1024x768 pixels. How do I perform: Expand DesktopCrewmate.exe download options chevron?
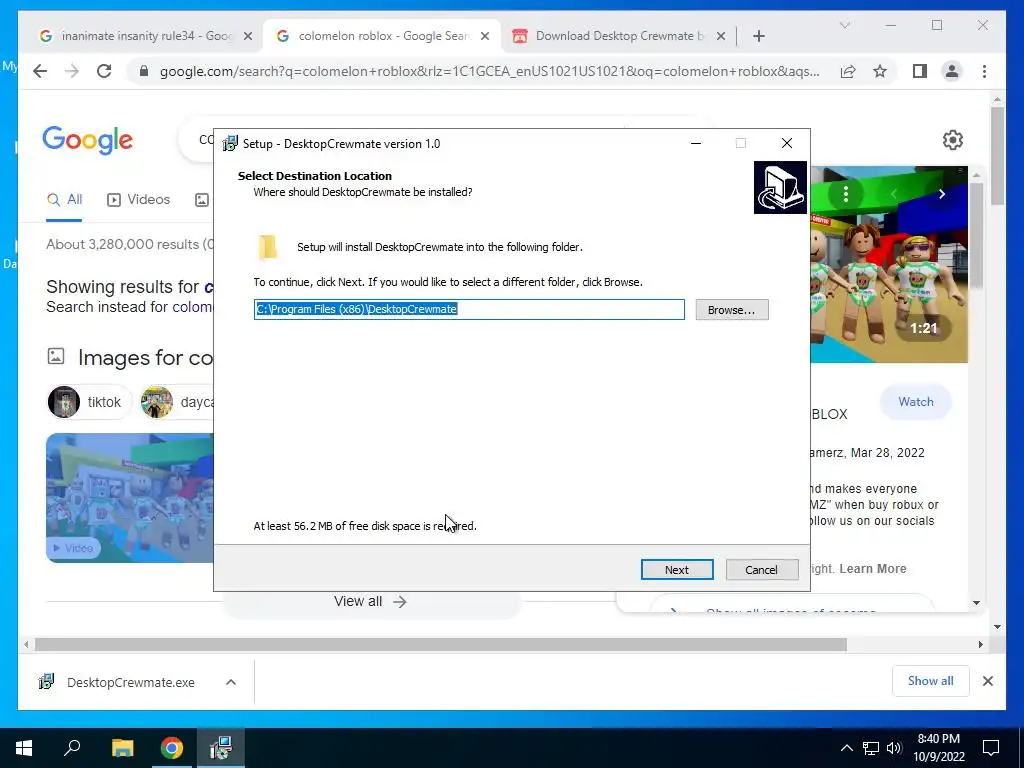click(231, 682)
